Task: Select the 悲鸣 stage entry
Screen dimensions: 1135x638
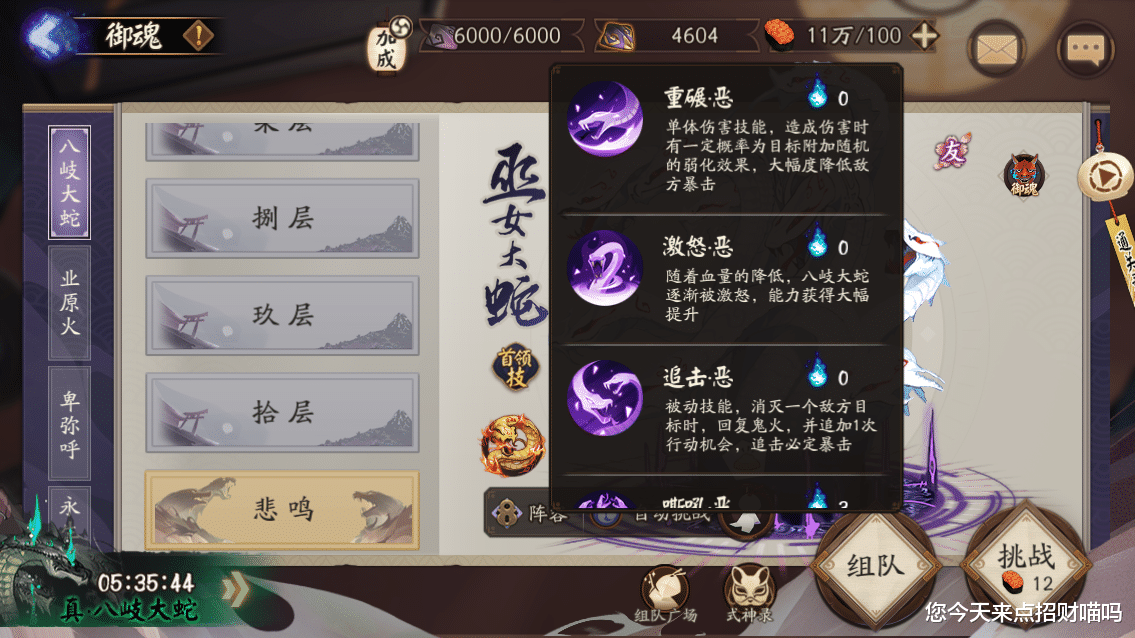Action: 282,510
